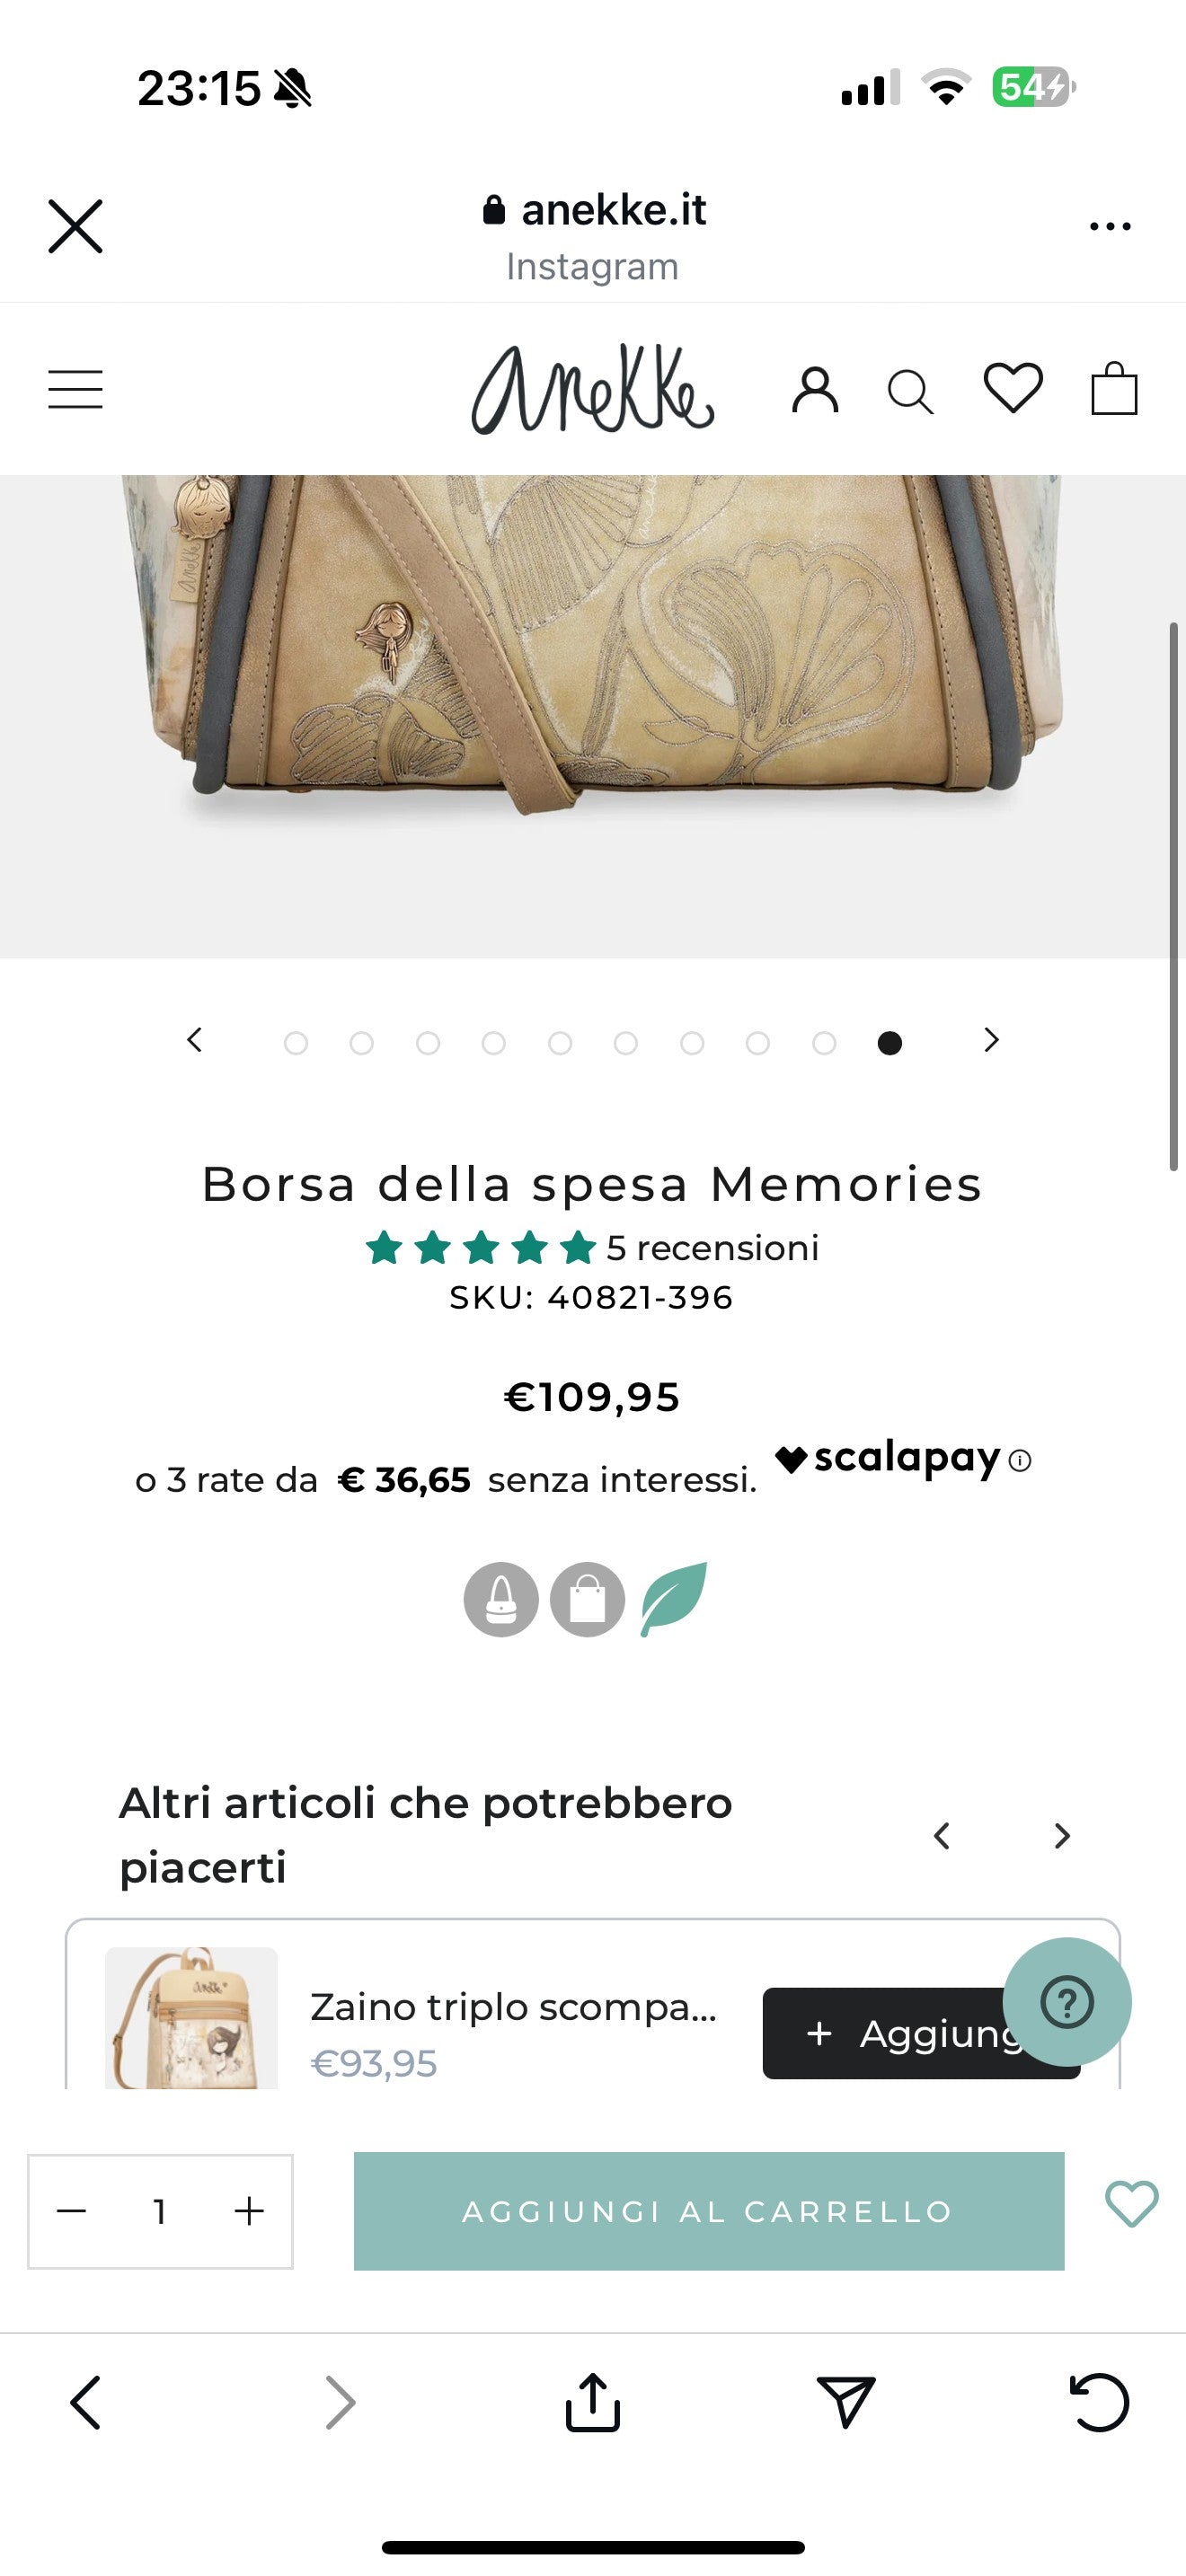Open the wishlist heart in header
Screen dimensions: 1186x2576
[1013, 387]
